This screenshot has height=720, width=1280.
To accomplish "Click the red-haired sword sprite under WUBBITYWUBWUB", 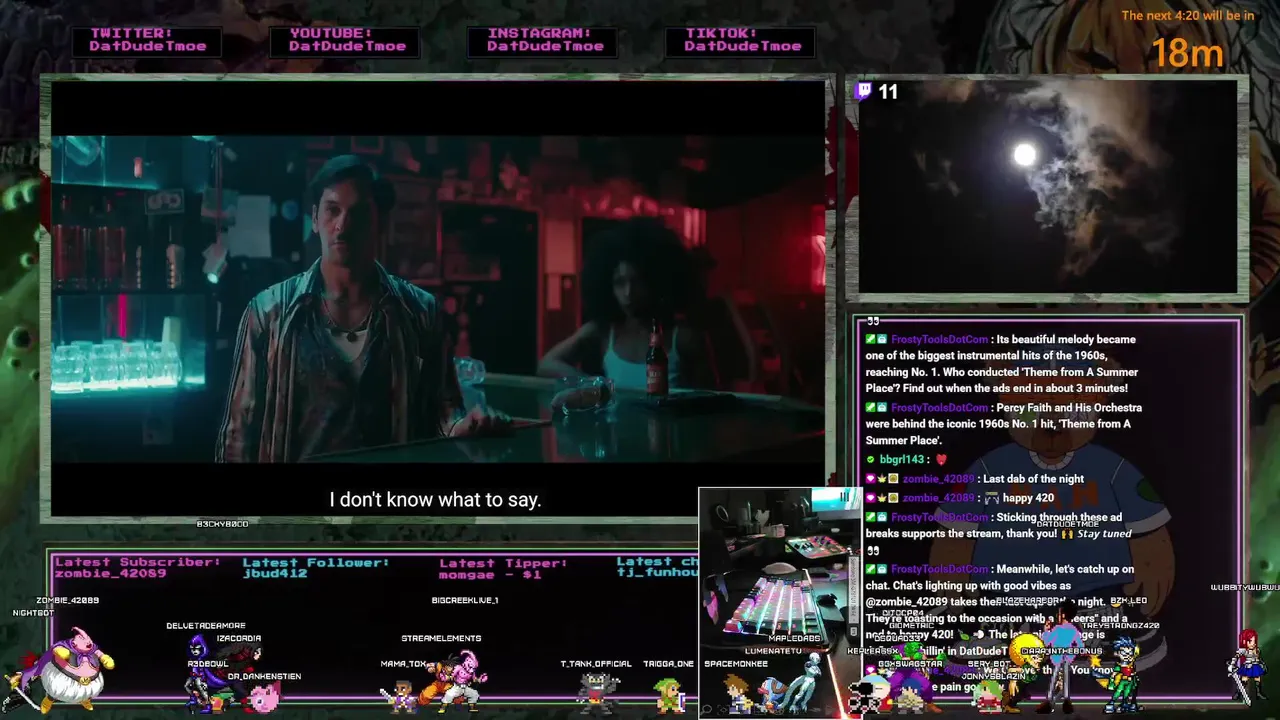I will (x=1247, y=665).
